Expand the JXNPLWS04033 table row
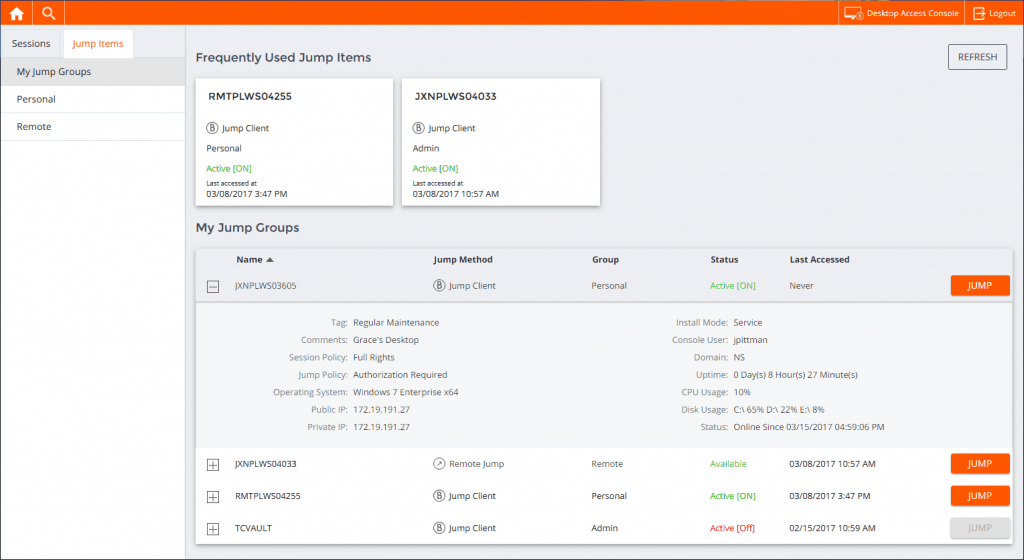This screenshot has height=560, width=1024. point(213,465)
